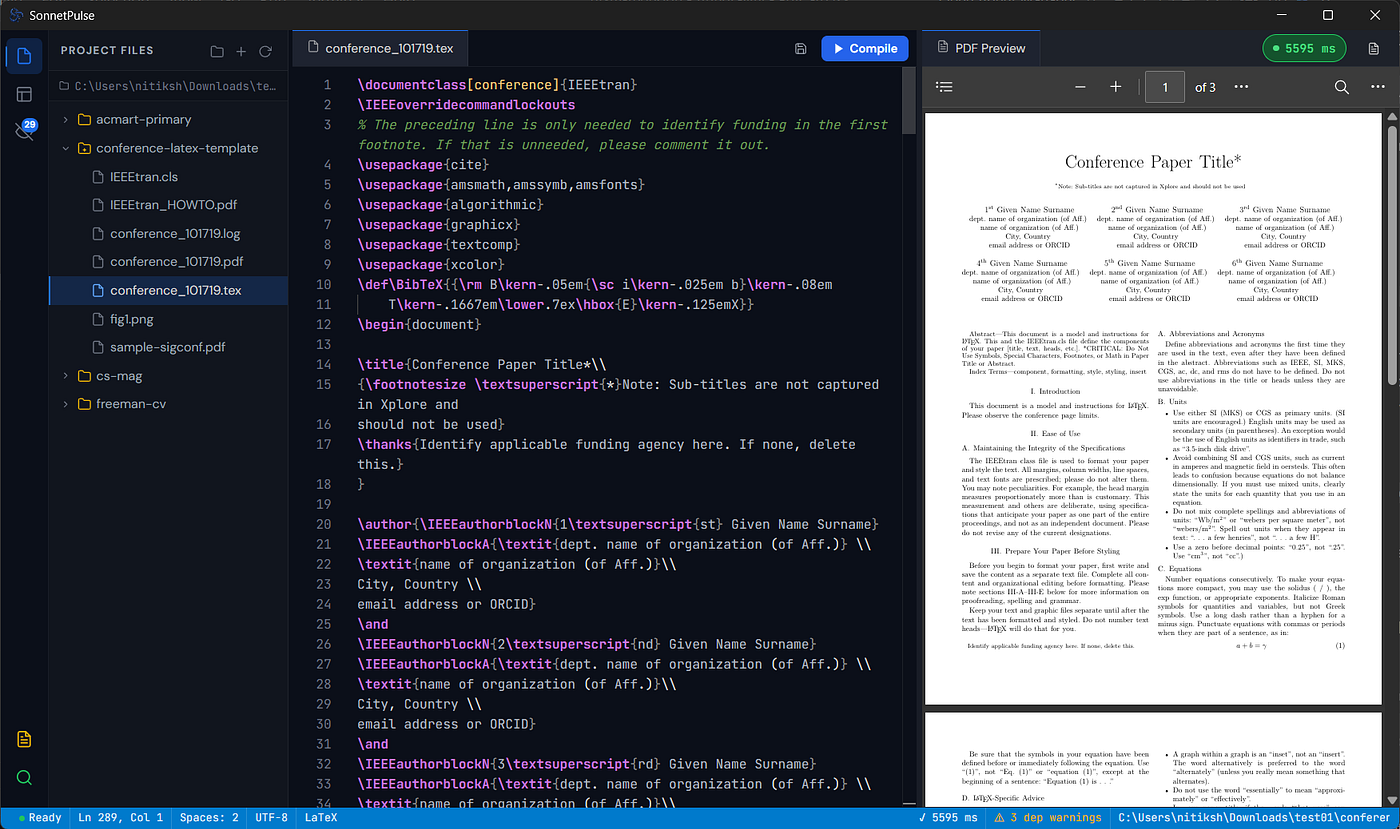This screenshot has height=829, width=1400.
Task: Click the PDF page number field
Action: tap(1165, 87)
